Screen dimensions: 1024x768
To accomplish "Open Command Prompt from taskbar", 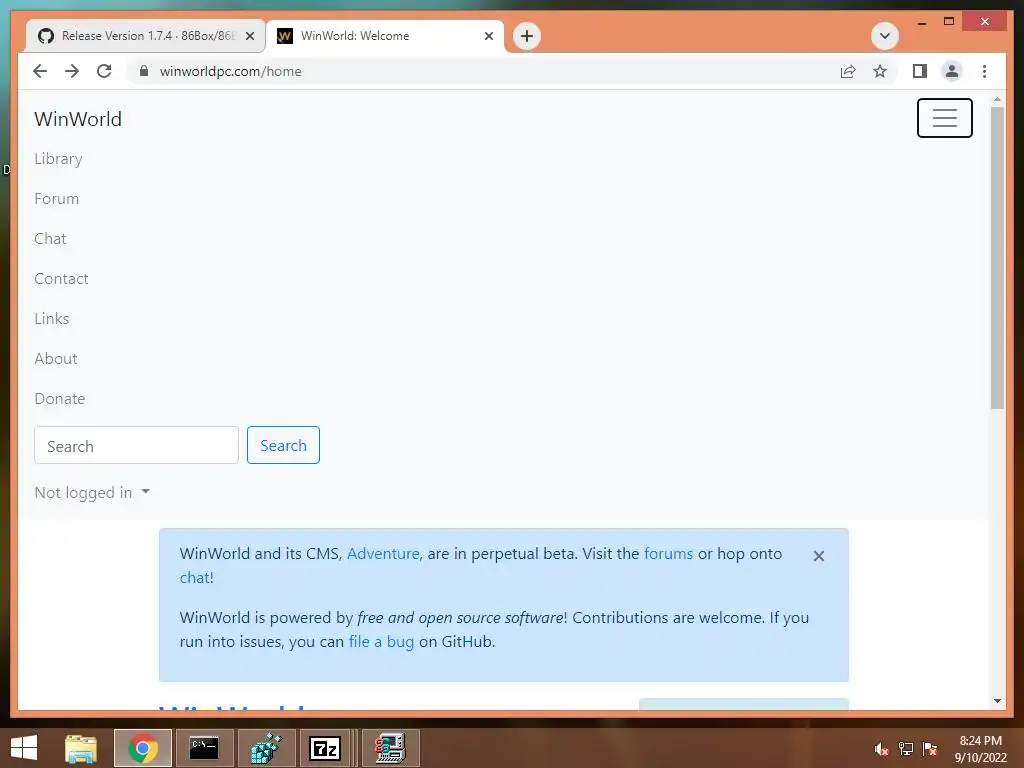I will 204,748.
